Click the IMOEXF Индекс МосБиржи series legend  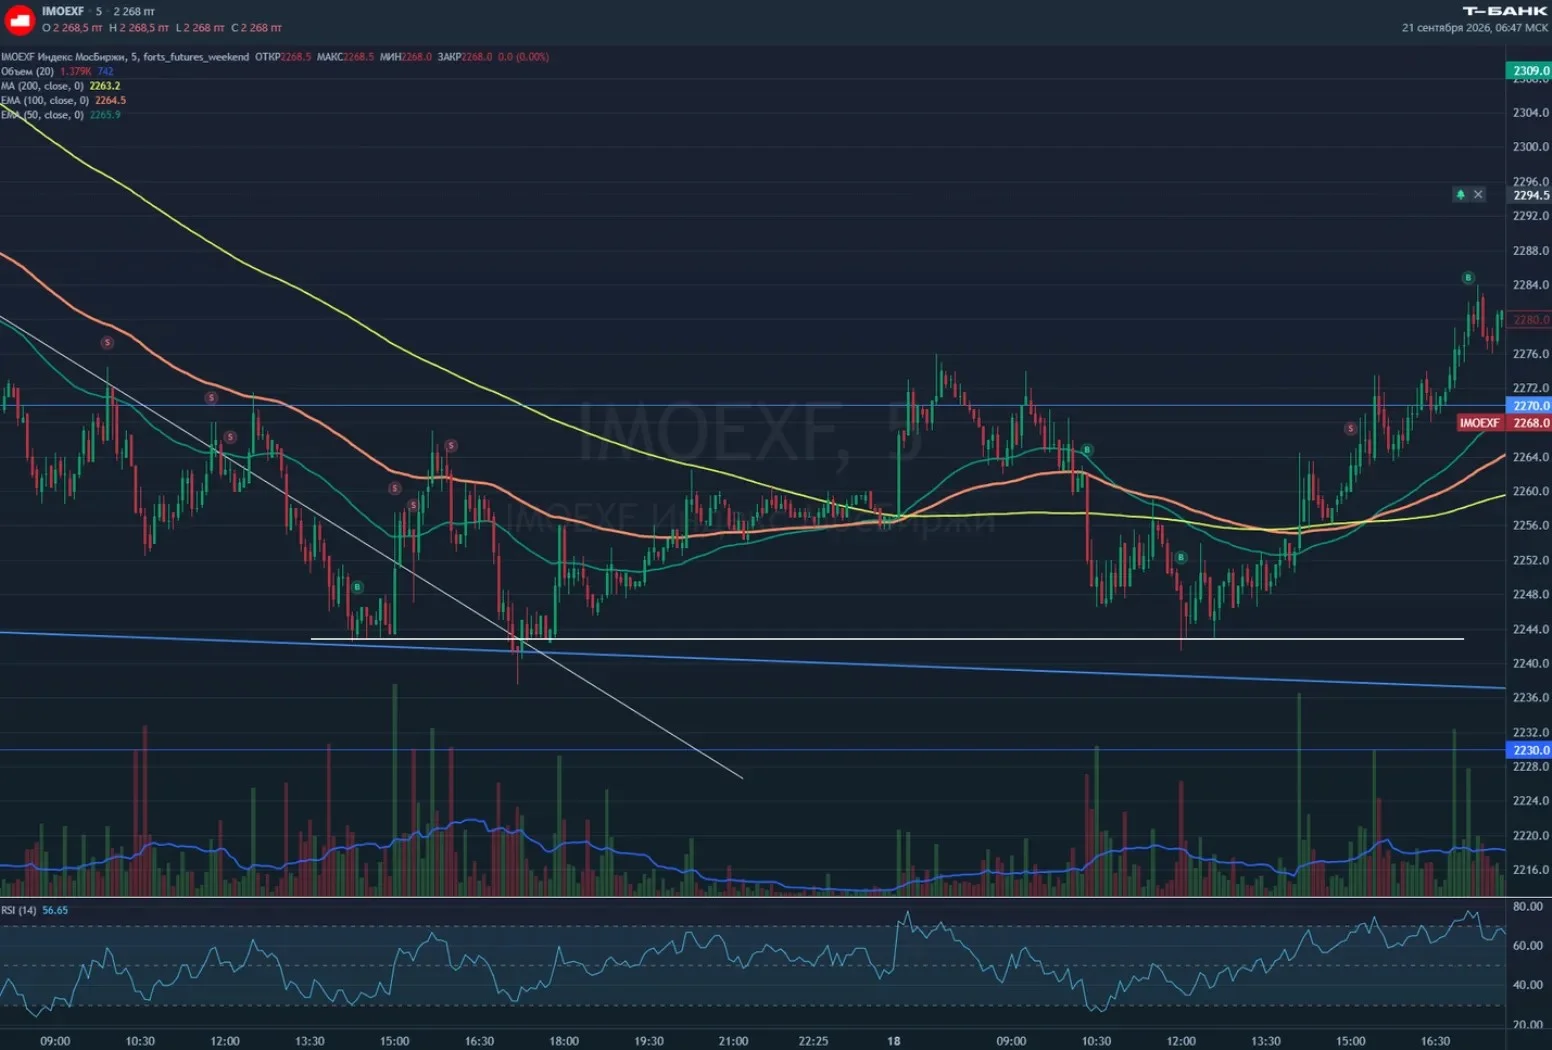[x=125, y=57]
